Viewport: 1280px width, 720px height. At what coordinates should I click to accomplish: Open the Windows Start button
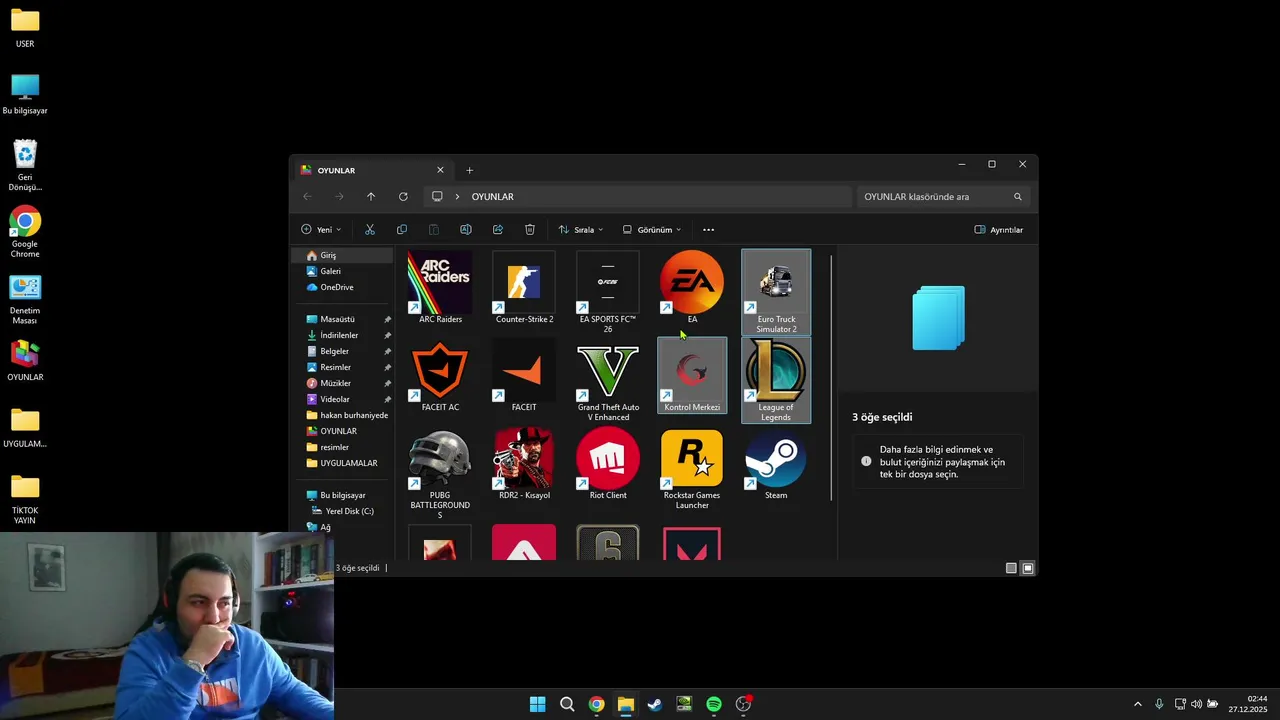click(x=538, y=704)
